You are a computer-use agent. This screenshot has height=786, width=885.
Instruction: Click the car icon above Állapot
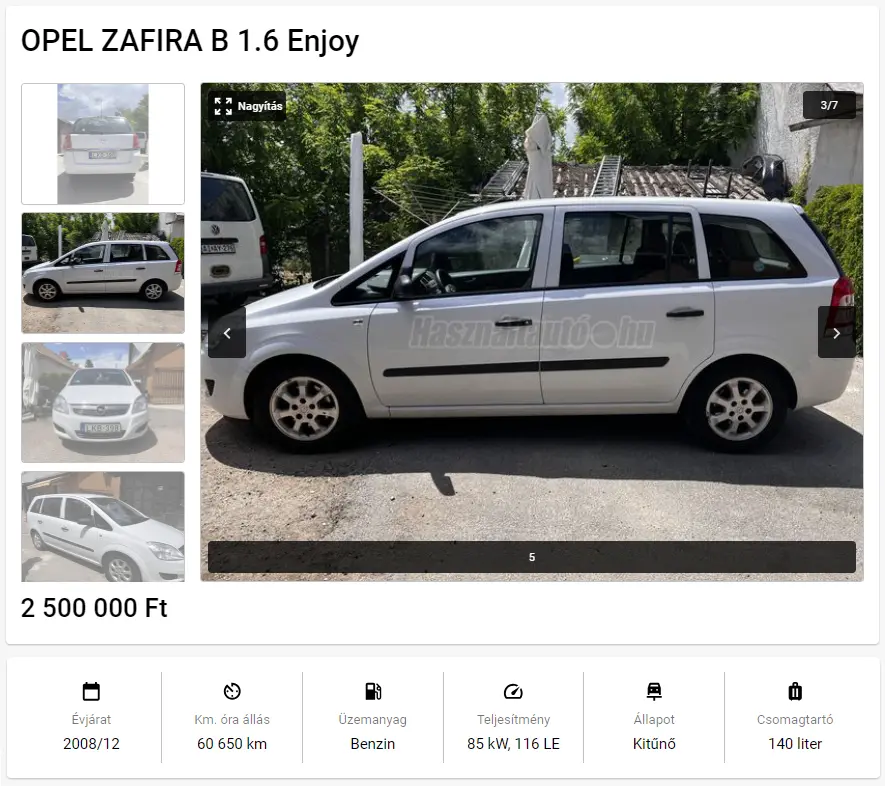[654, 691]
